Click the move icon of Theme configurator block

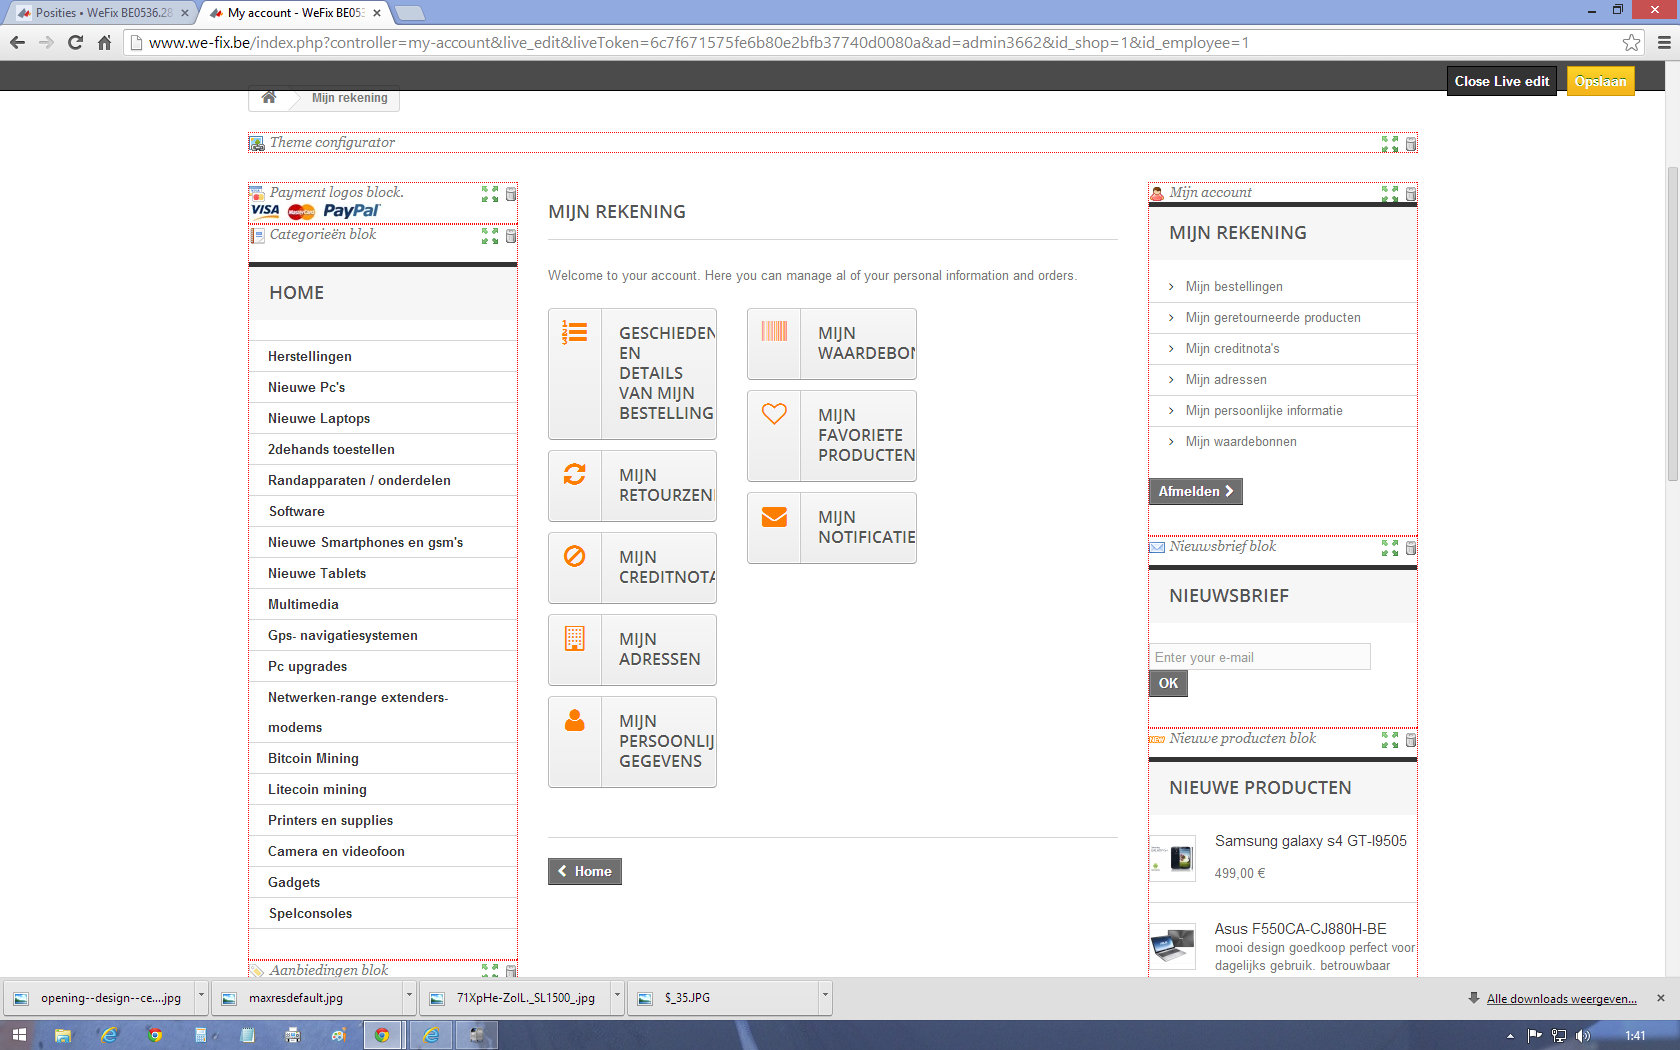[1390, 144]
